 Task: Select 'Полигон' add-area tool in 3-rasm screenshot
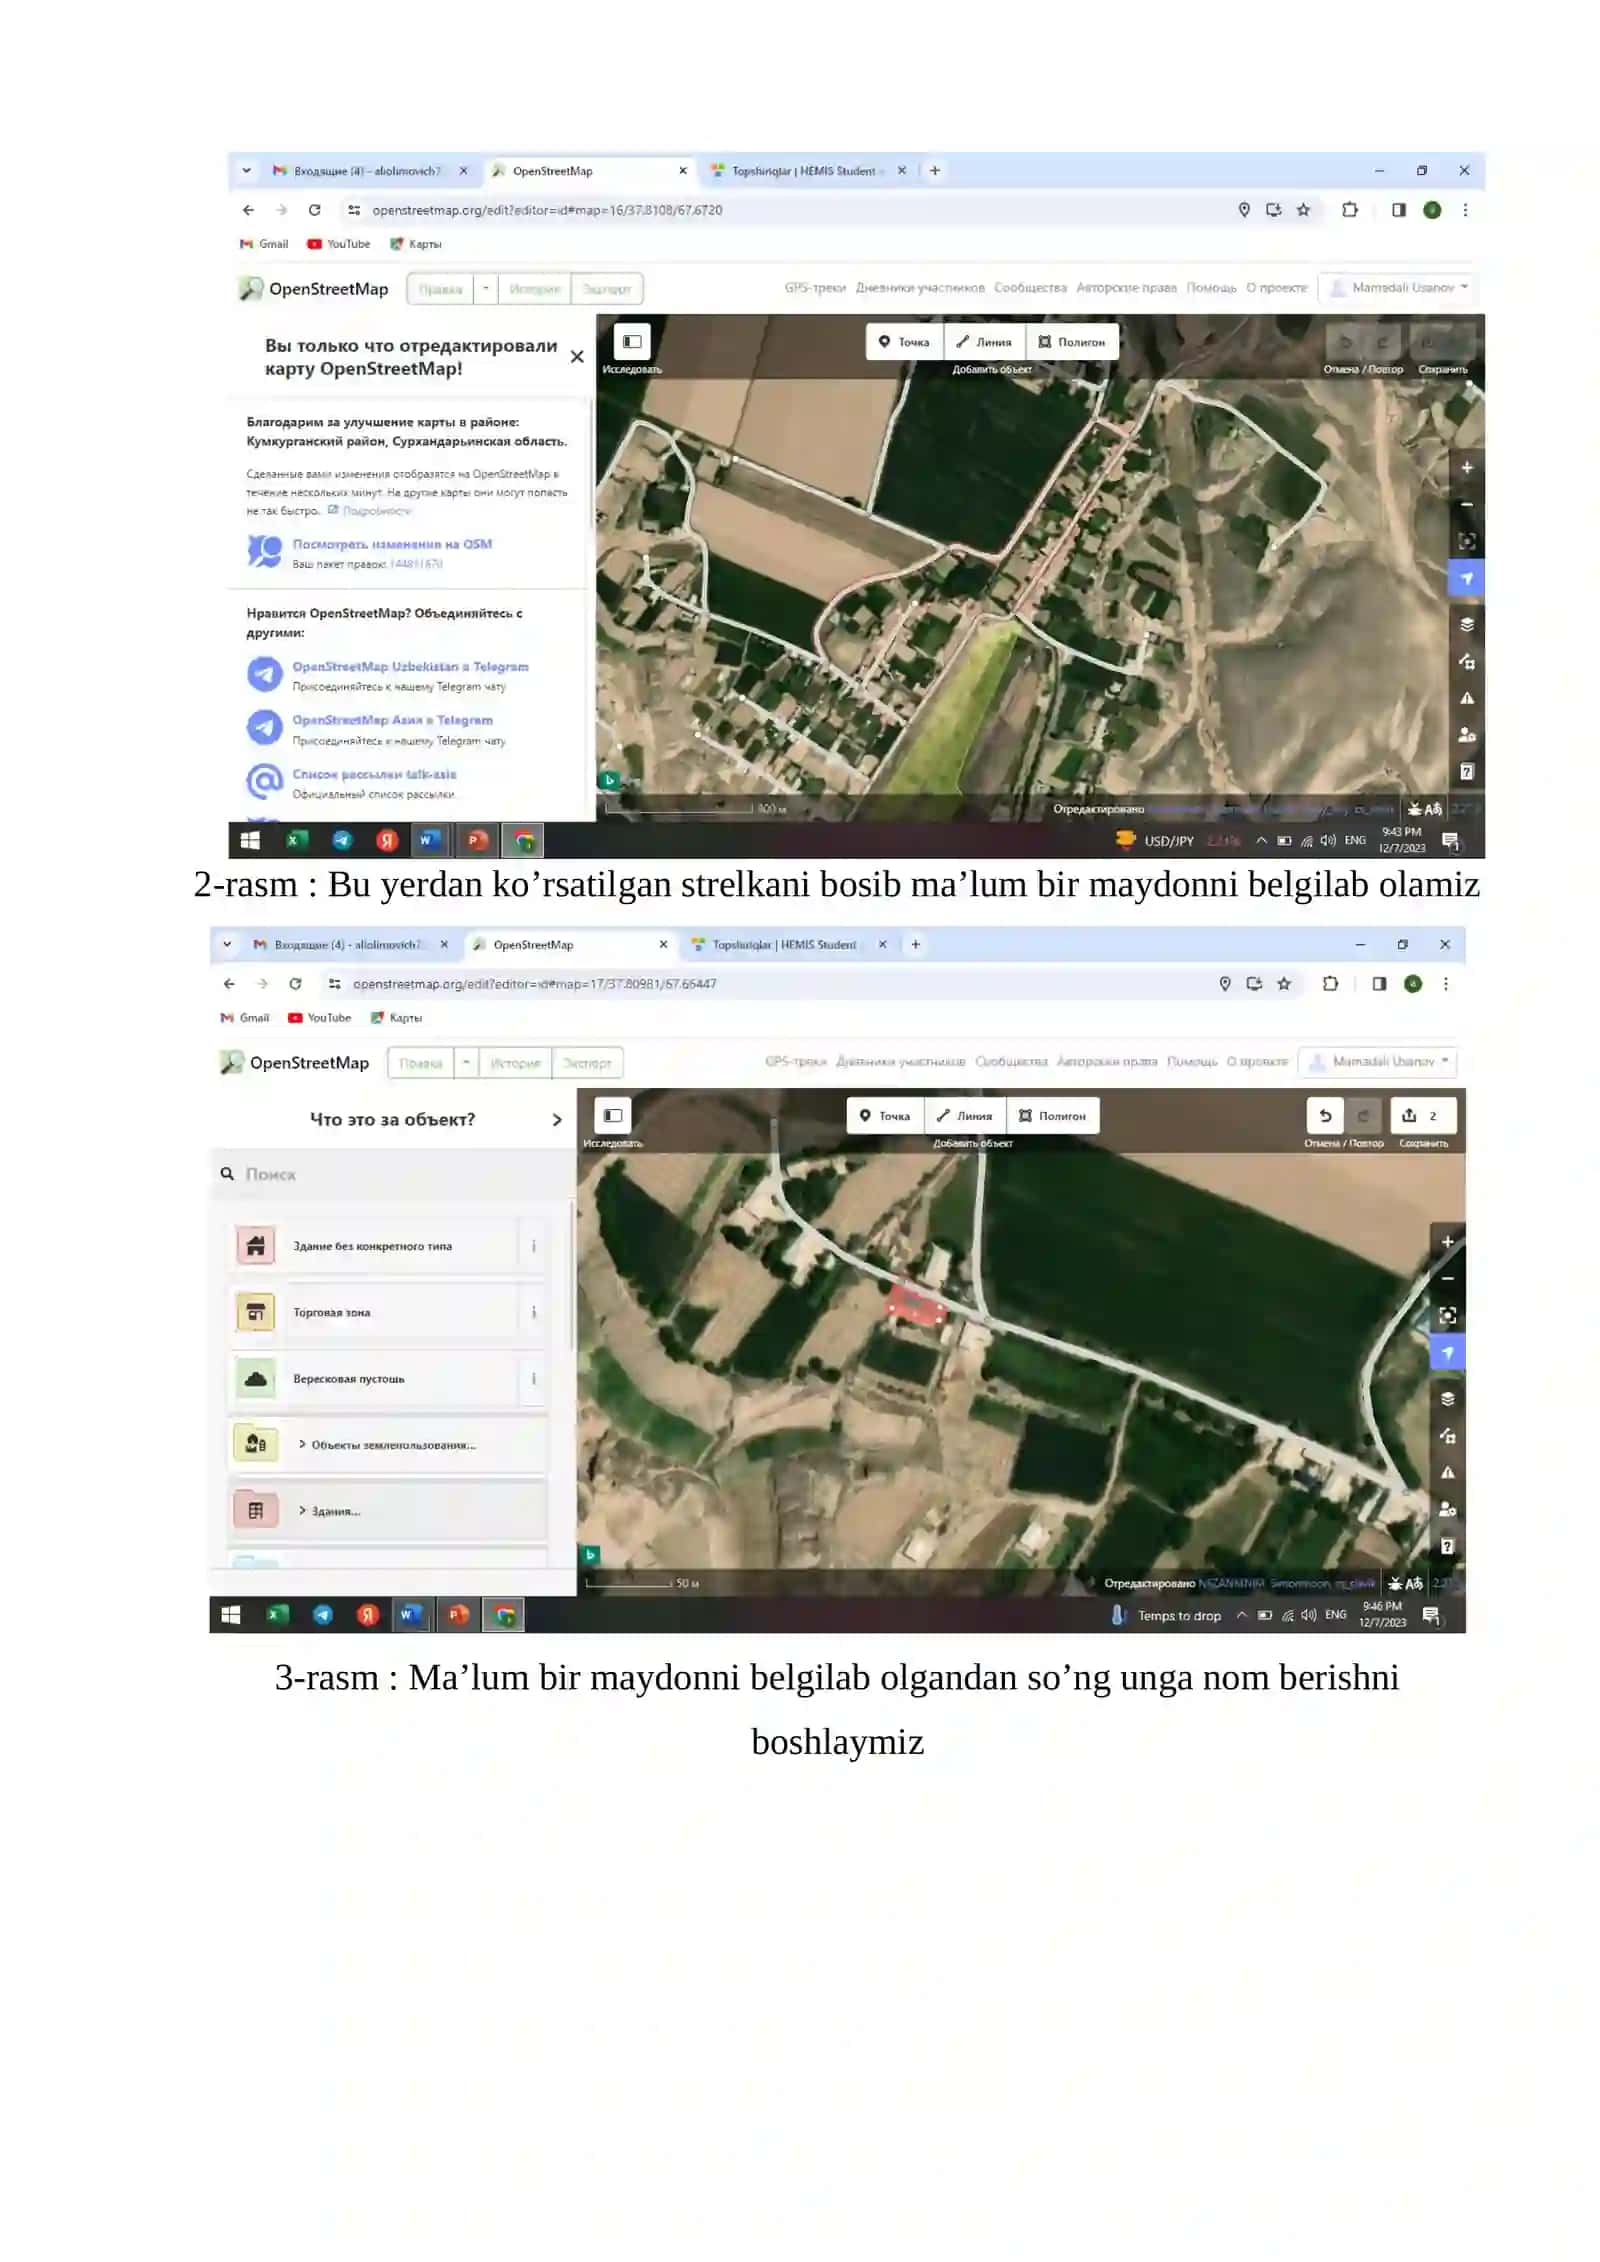click(x=1053, y=1116)
